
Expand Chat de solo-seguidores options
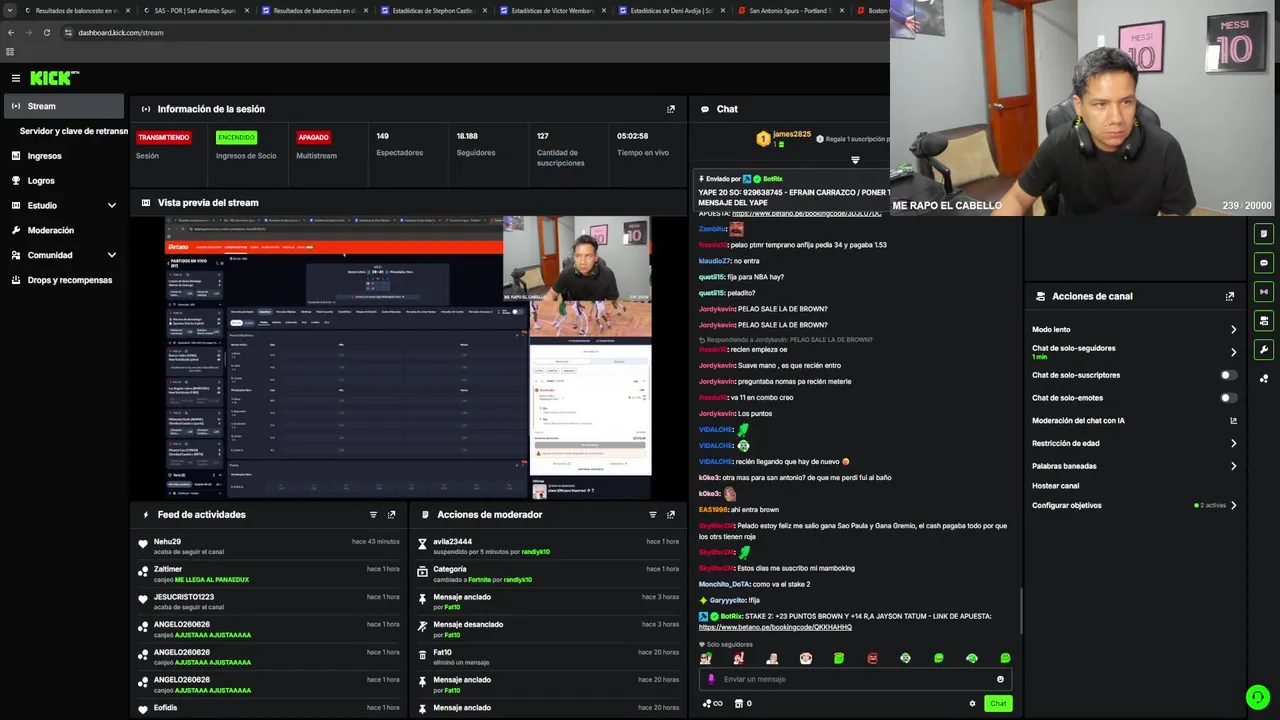click(1233, 352)
